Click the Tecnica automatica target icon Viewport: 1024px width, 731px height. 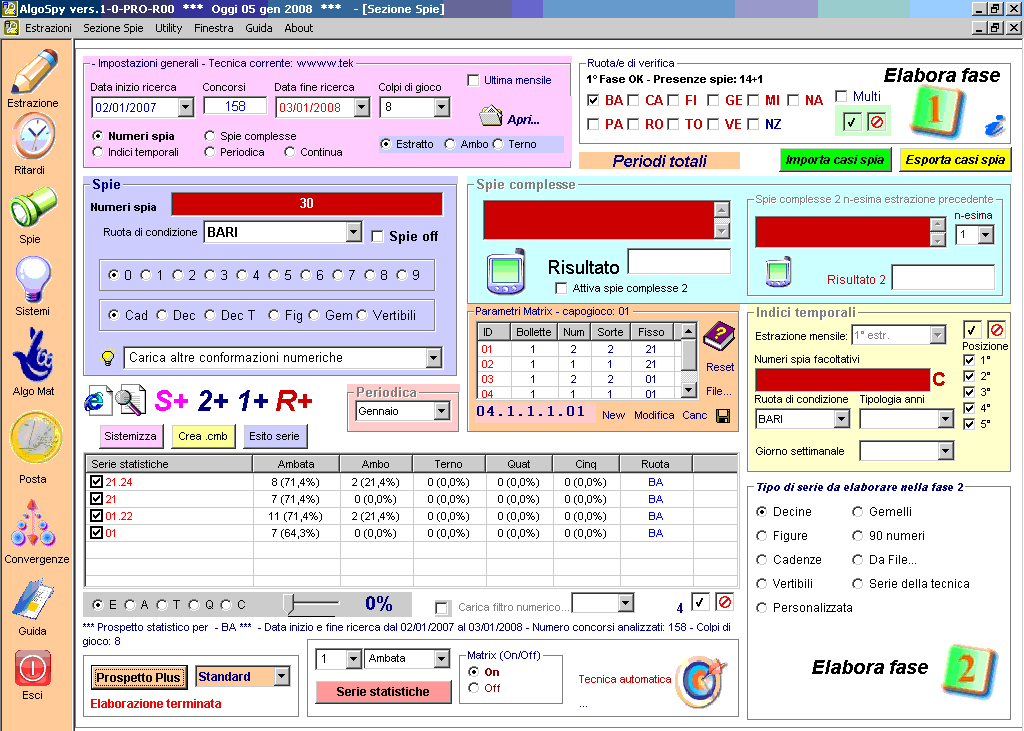click(701, 682)
